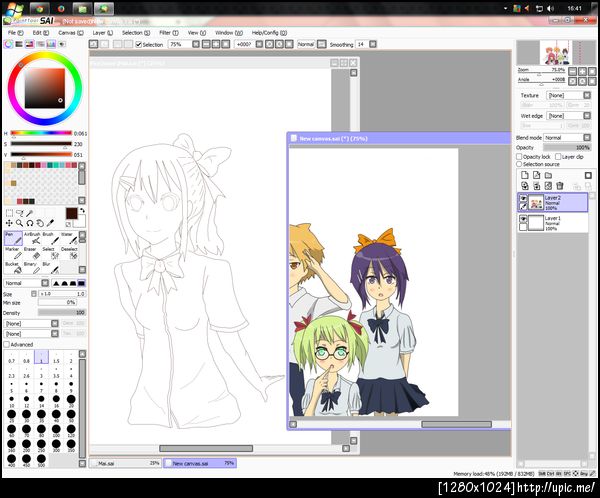Screen dimensions: 600x498
Task: Select the AirBrush tool
Action: (33, 238)
